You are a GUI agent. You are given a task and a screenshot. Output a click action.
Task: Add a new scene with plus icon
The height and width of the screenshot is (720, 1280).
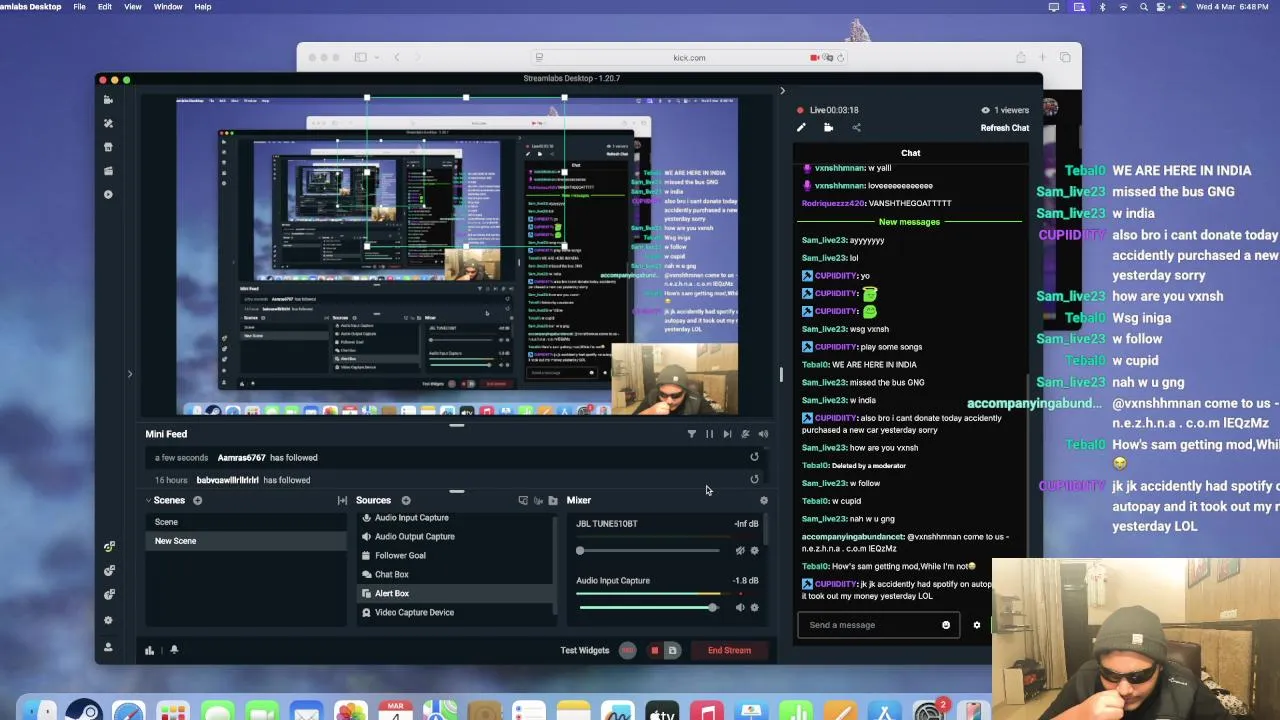[x=197, y=500]
